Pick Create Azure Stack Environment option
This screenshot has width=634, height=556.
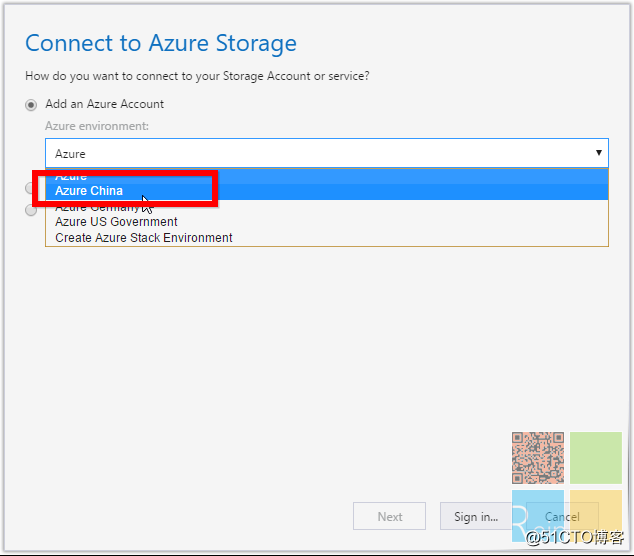pyautogui.click(x=327, y=238)
